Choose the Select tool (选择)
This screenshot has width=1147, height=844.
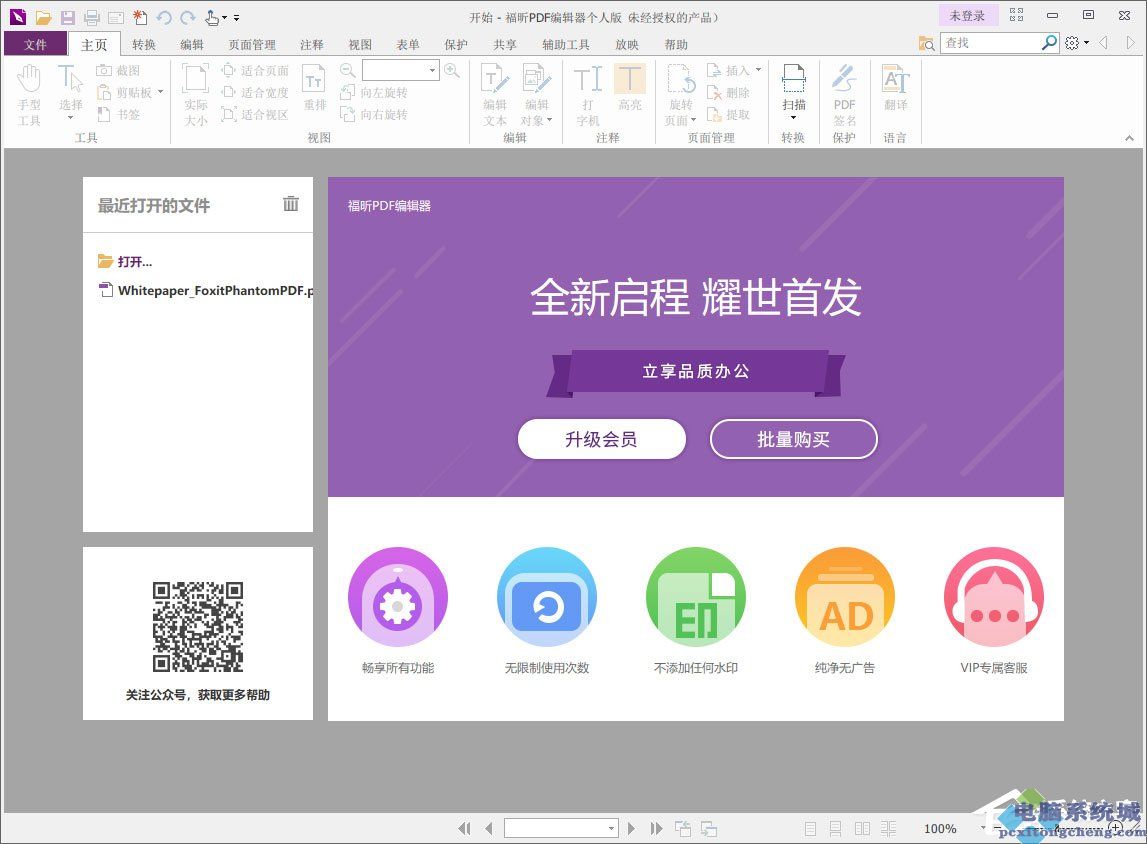pyautogui.click(x=70, y=92)
